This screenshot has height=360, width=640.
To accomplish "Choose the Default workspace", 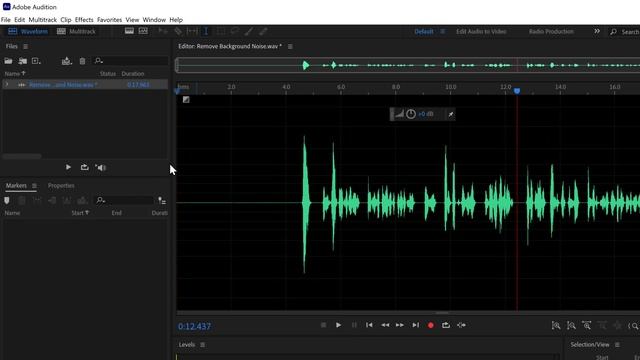I will click(424, 31).
